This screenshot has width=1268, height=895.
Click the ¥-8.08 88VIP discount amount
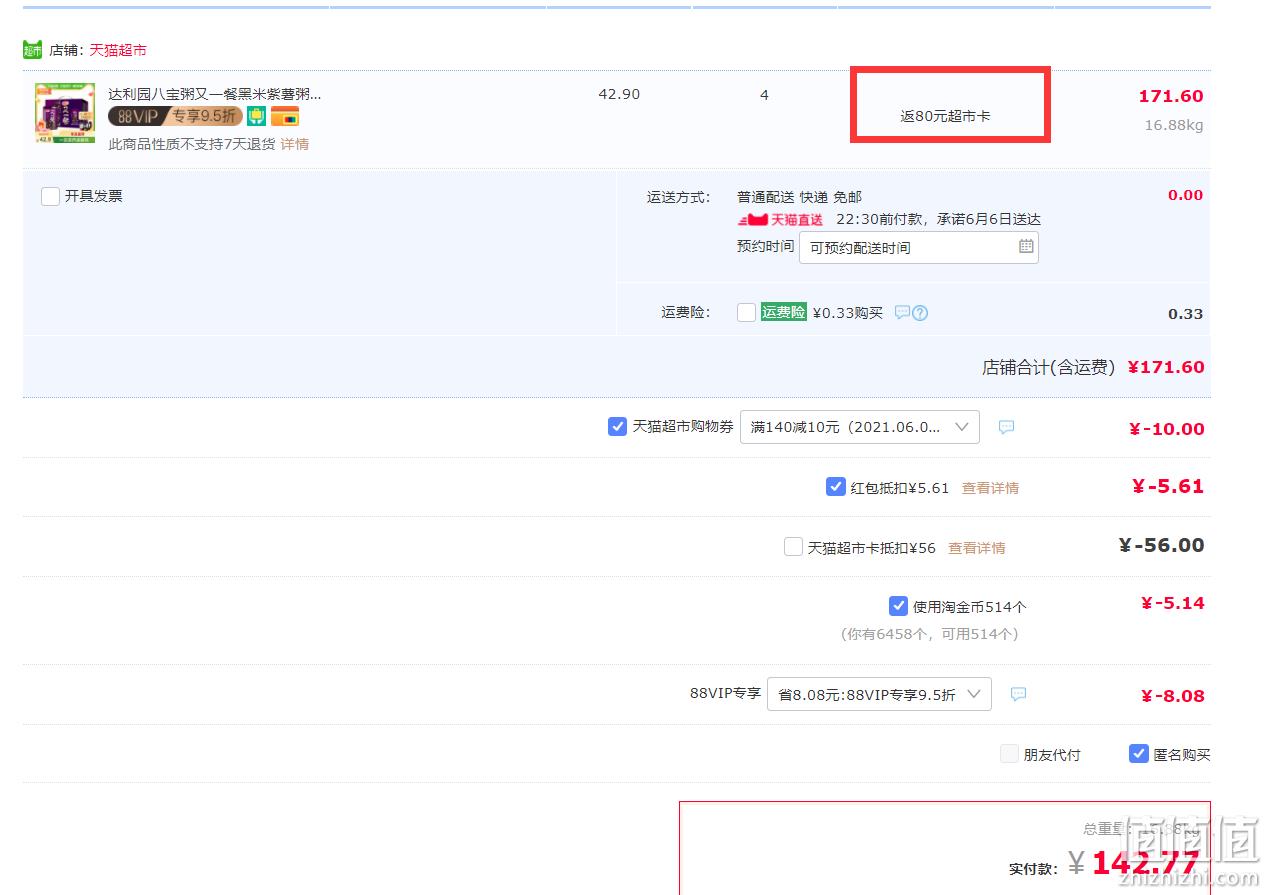(1173, 696)
